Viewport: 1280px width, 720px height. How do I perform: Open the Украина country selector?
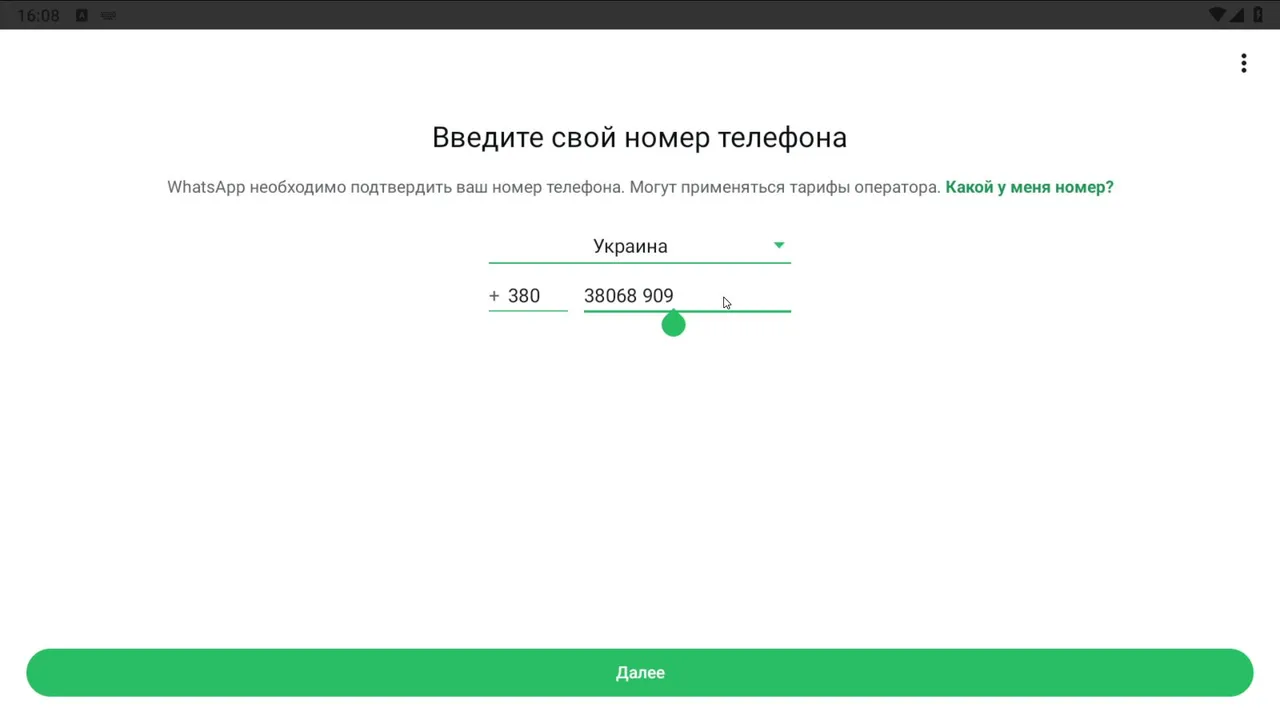tap(639, 246)
